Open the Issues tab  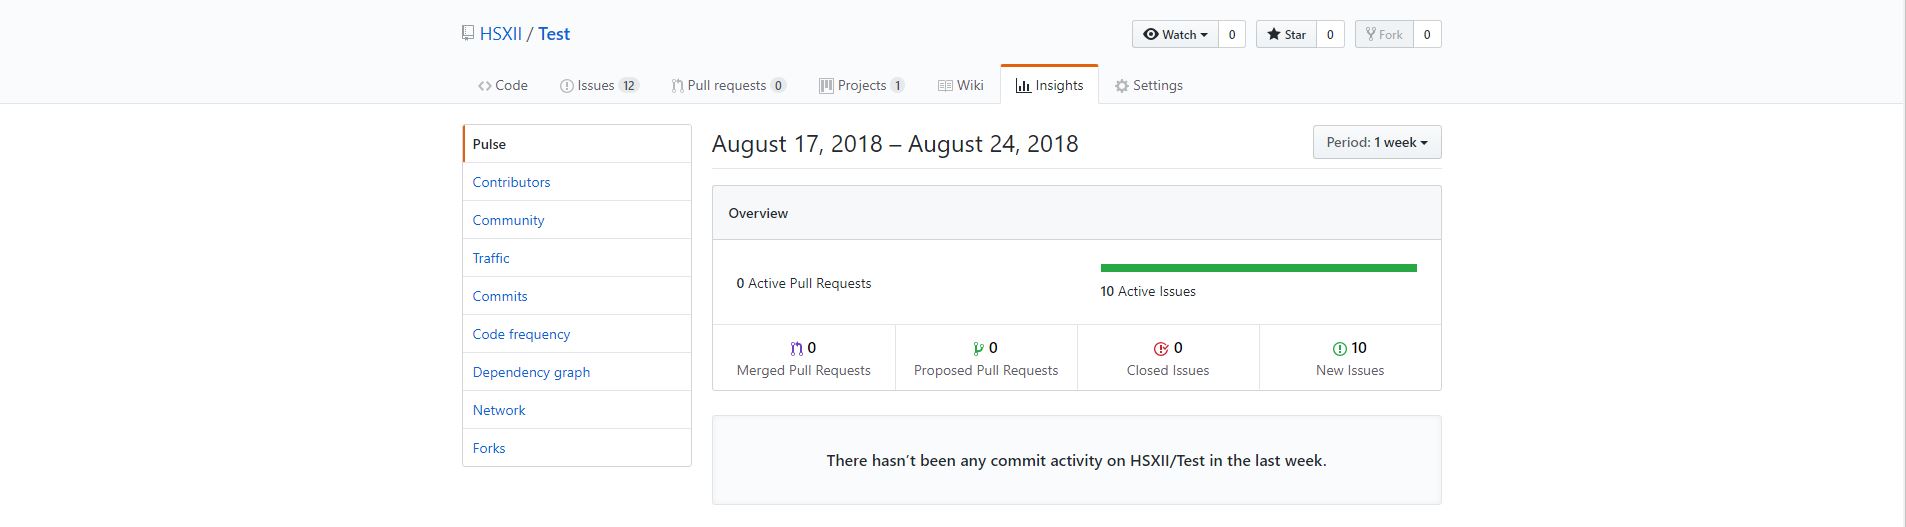(598, 85)
